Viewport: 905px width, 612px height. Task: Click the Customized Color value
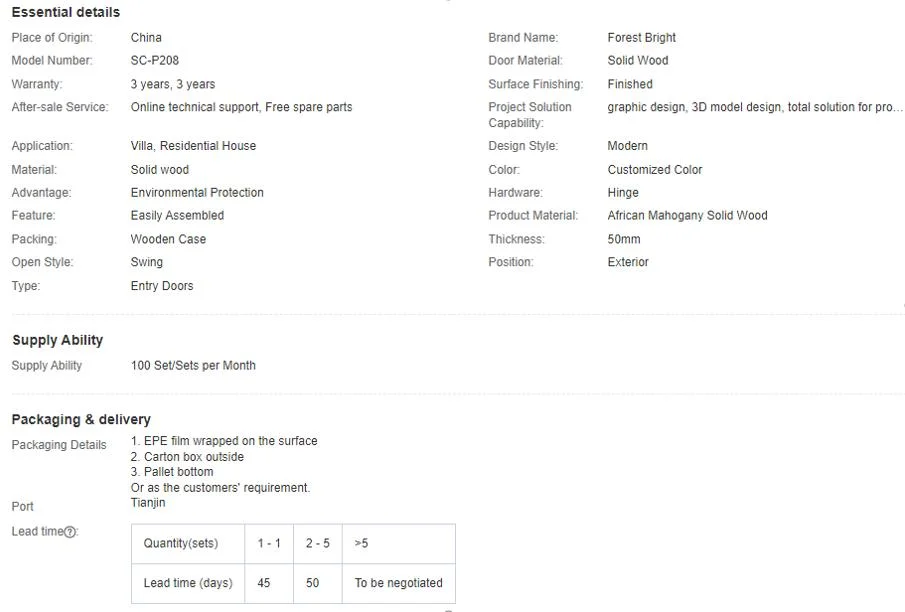point(655,170)
